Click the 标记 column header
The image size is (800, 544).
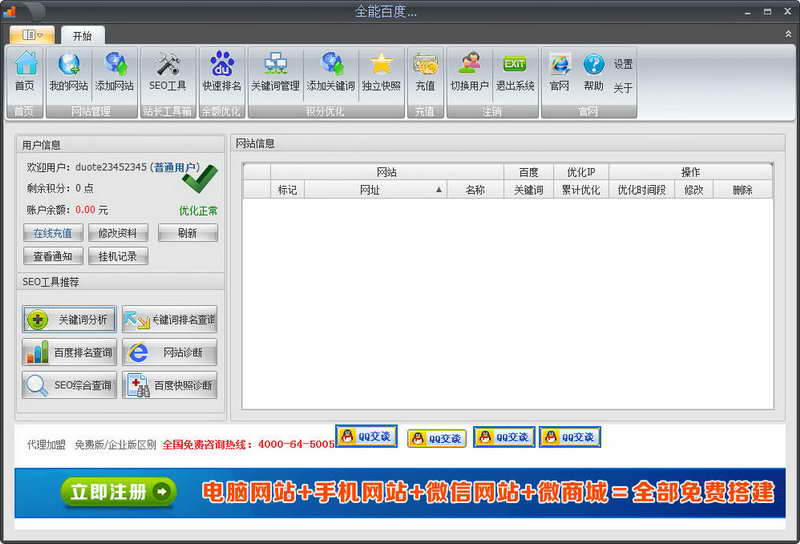[287, 190]
